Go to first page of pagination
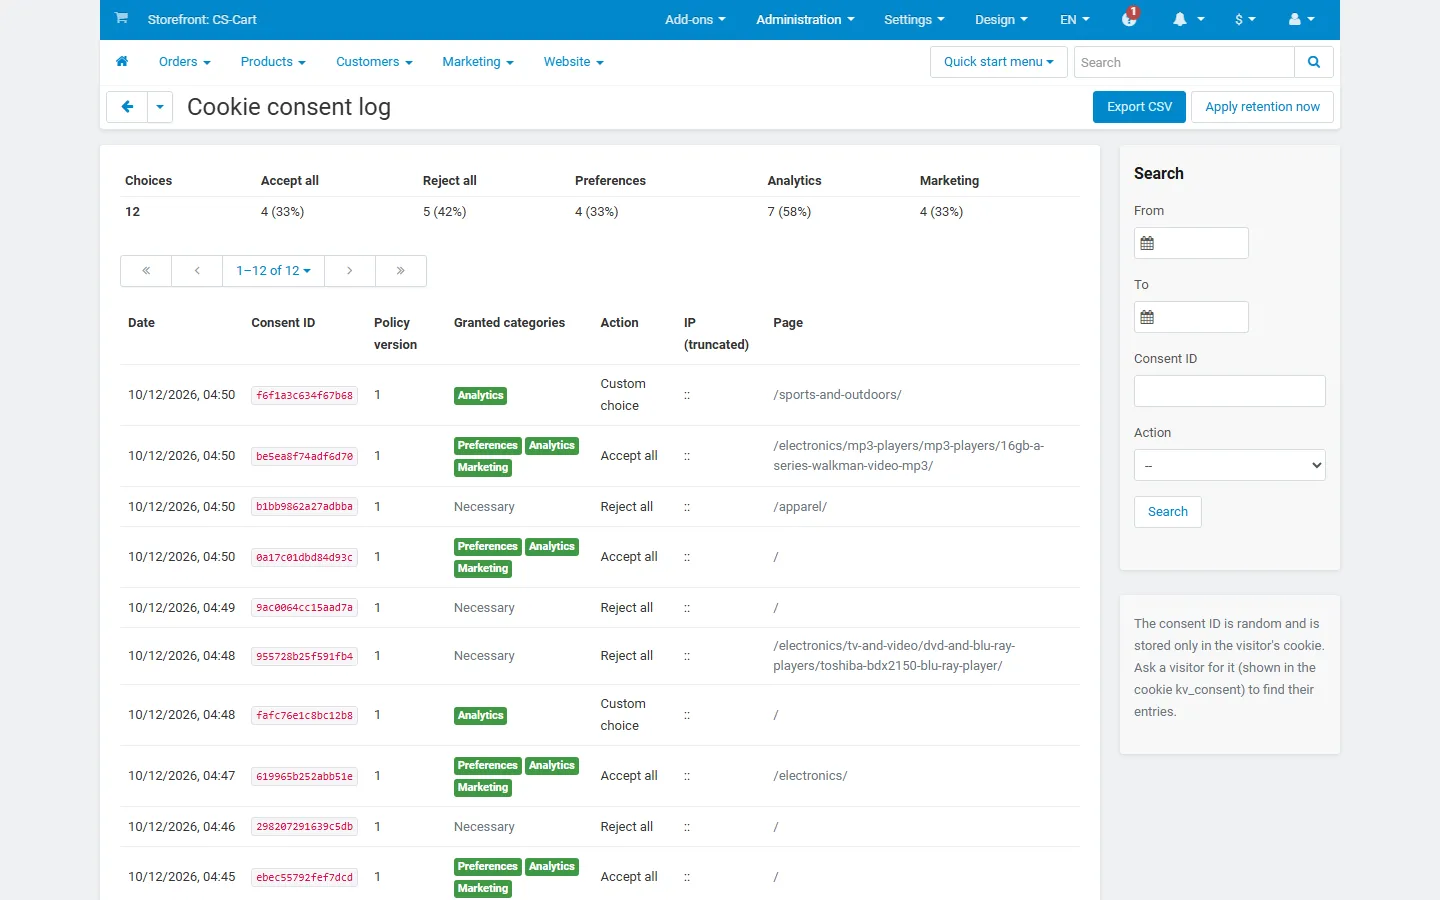 146,271
